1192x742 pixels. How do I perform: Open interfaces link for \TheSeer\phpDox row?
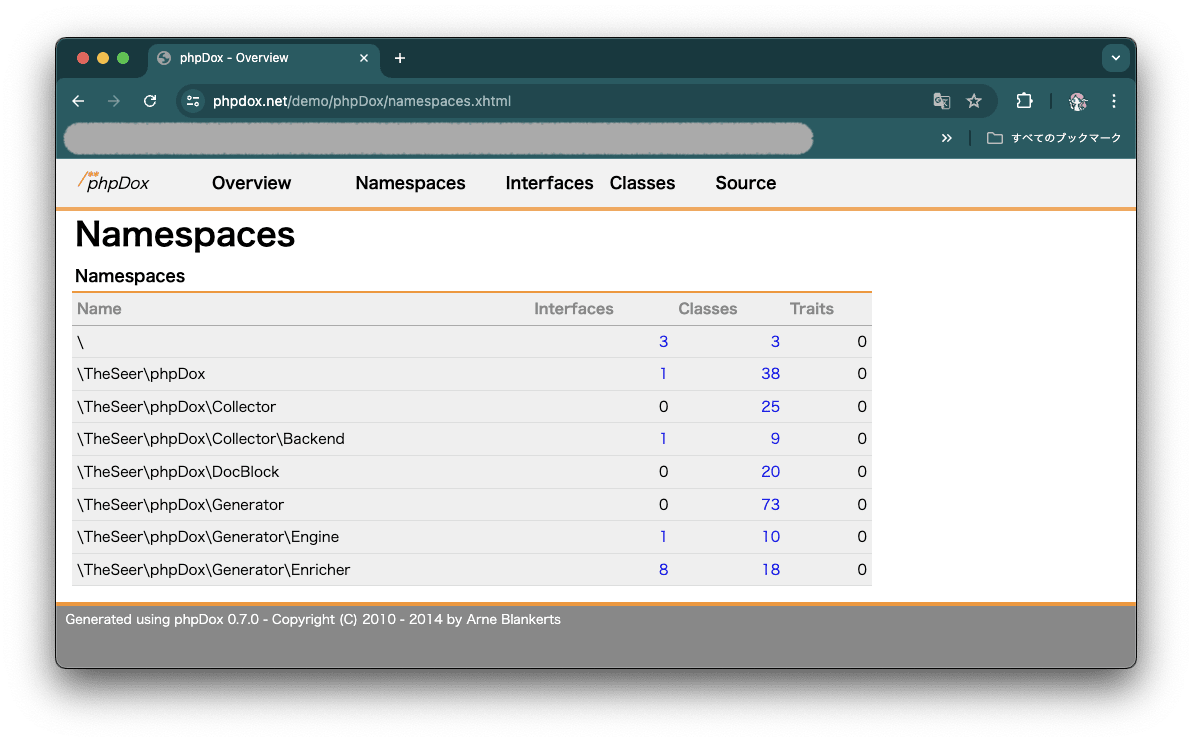(x=664, y=373)
